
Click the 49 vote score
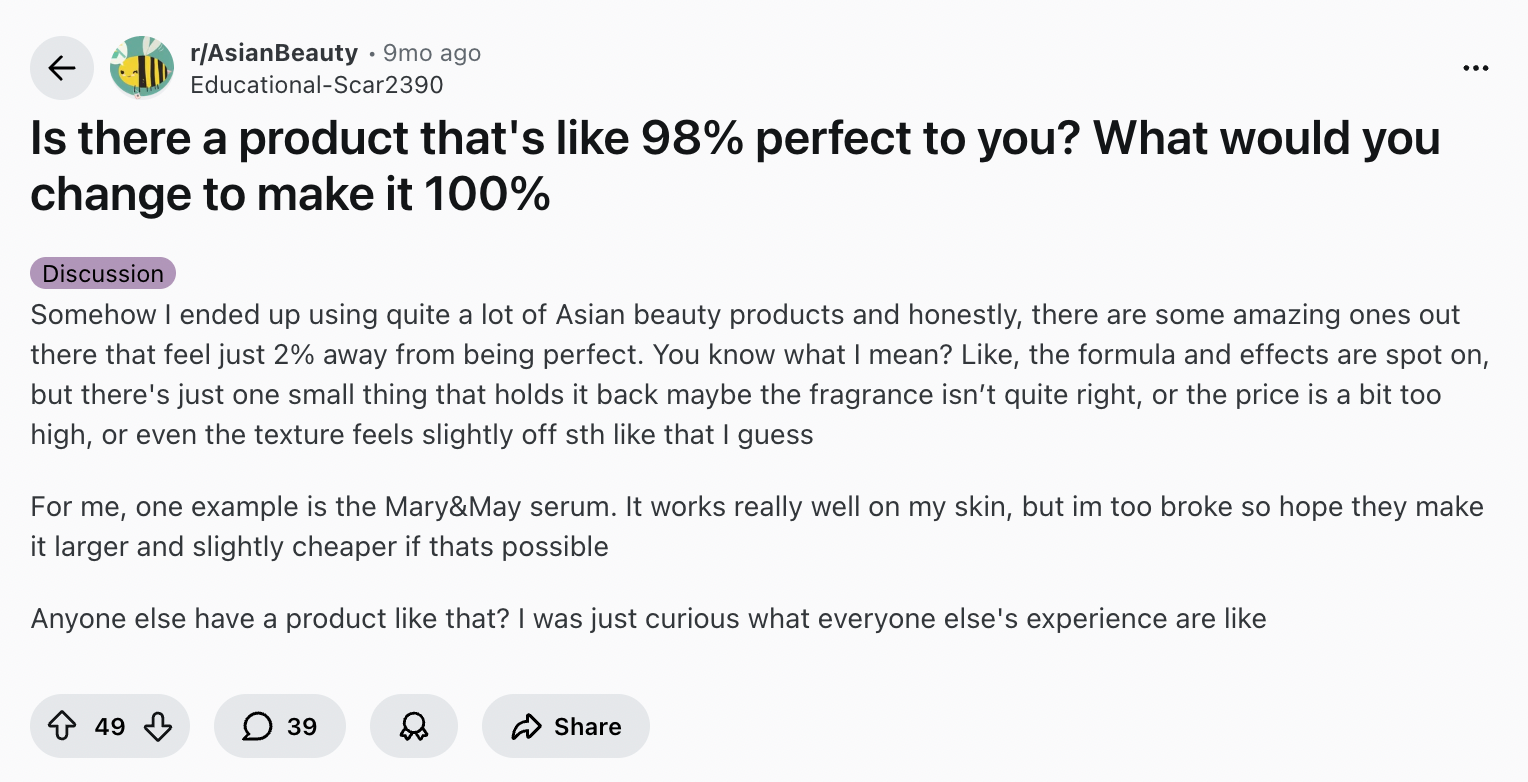[x=110, y=726]
